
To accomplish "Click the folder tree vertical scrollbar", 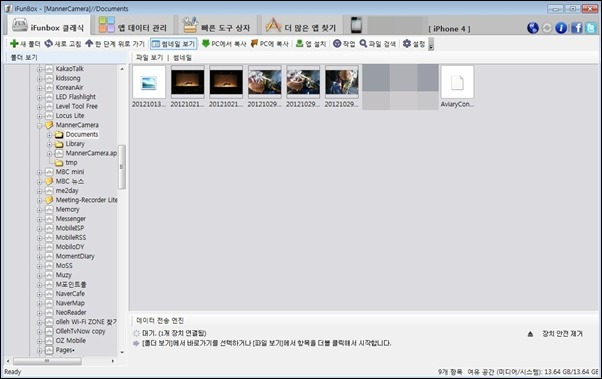I will pyautogui.click(x=122, y=167).
